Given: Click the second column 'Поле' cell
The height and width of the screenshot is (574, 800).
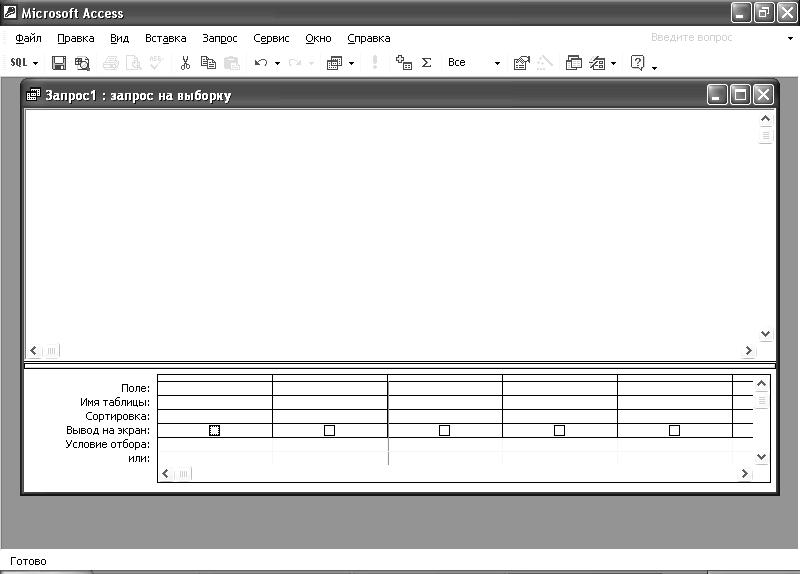Looking at the screenshot, I should point(330,388).
